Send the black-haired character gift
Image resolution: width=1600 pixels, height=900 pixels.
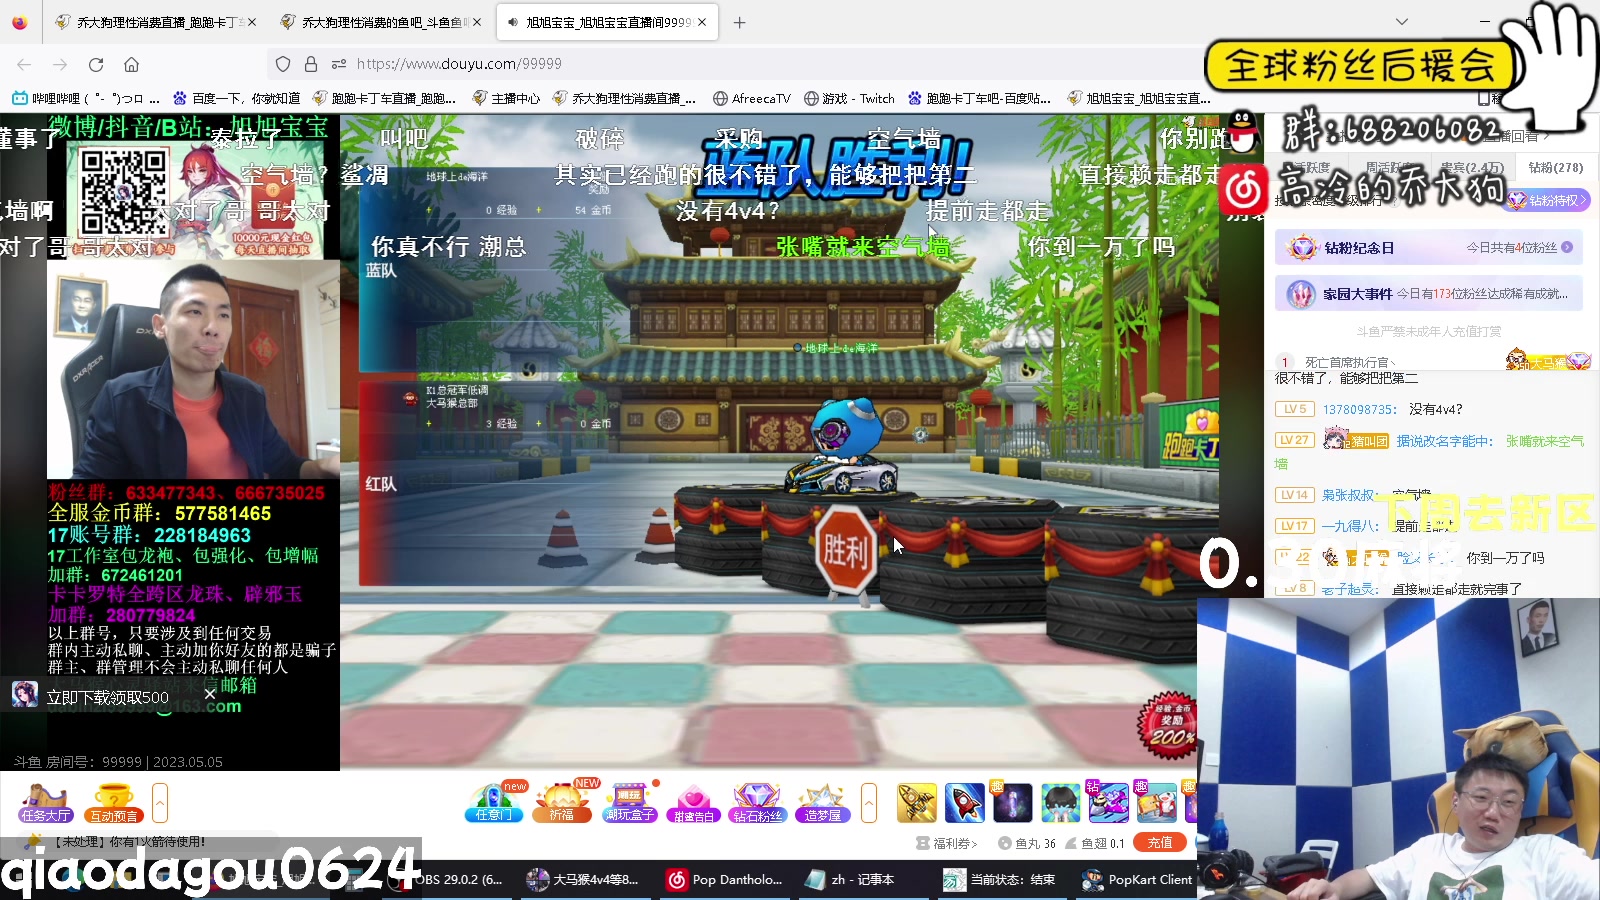(1061, 803)
